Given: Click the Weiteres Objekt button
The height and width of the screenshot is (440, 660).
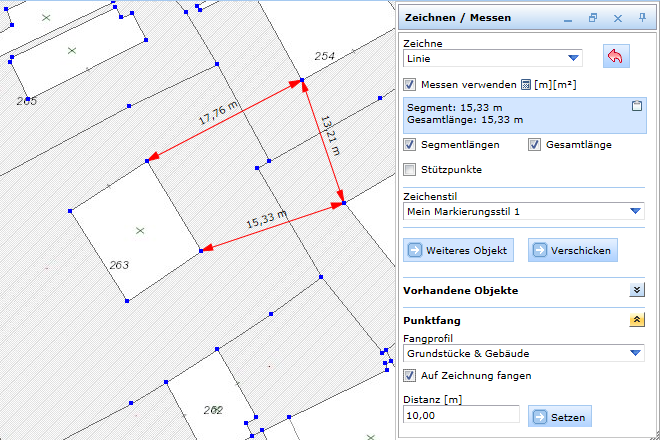Looking at the screenshot, I should click(458, 250).
